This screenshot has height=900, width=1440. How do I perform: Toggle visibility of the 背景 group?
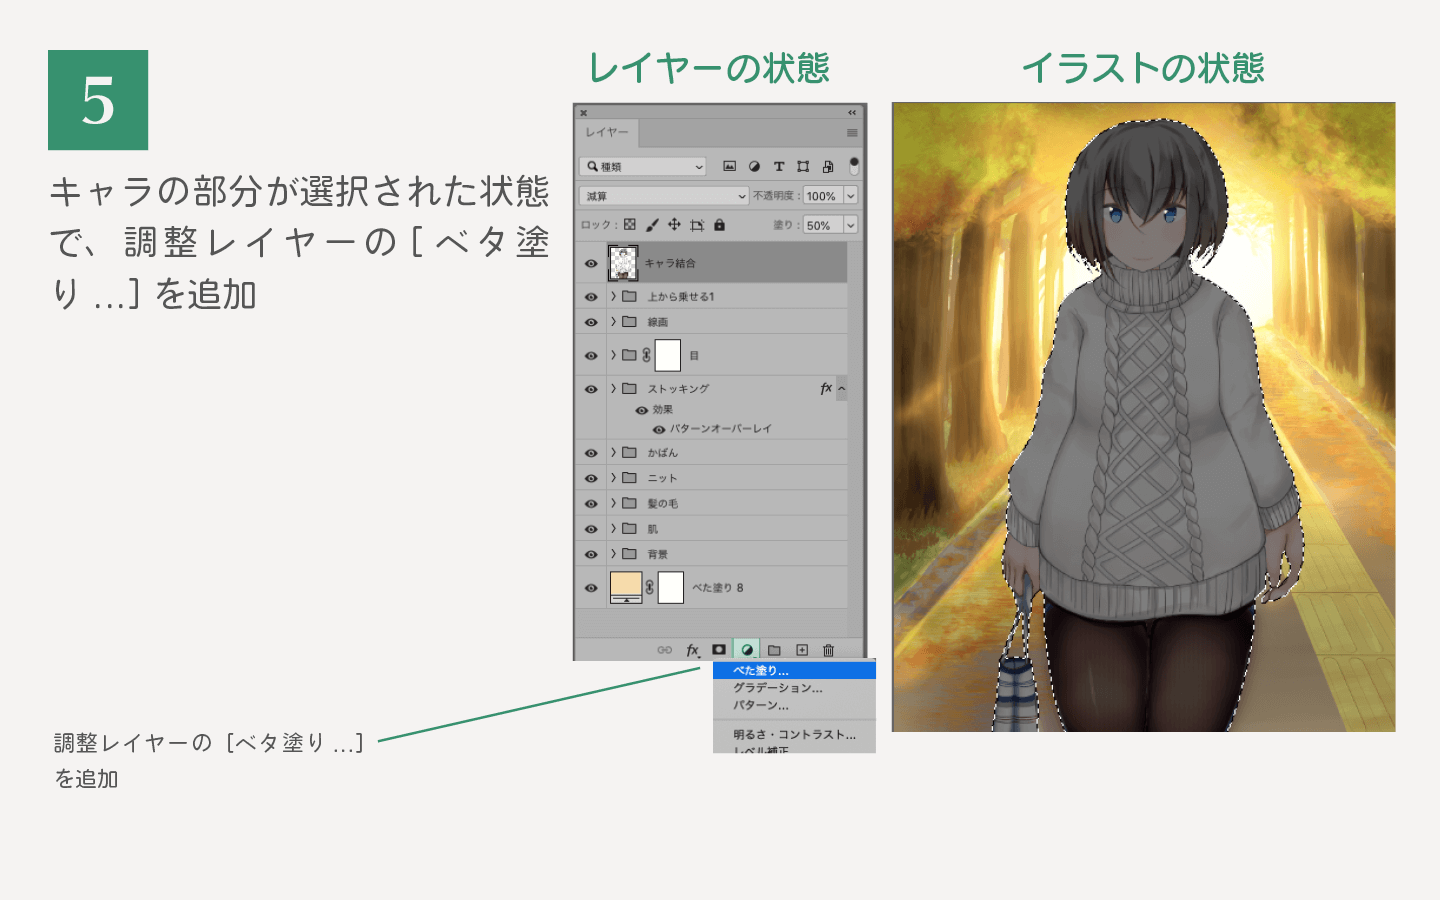click(590, 553)
